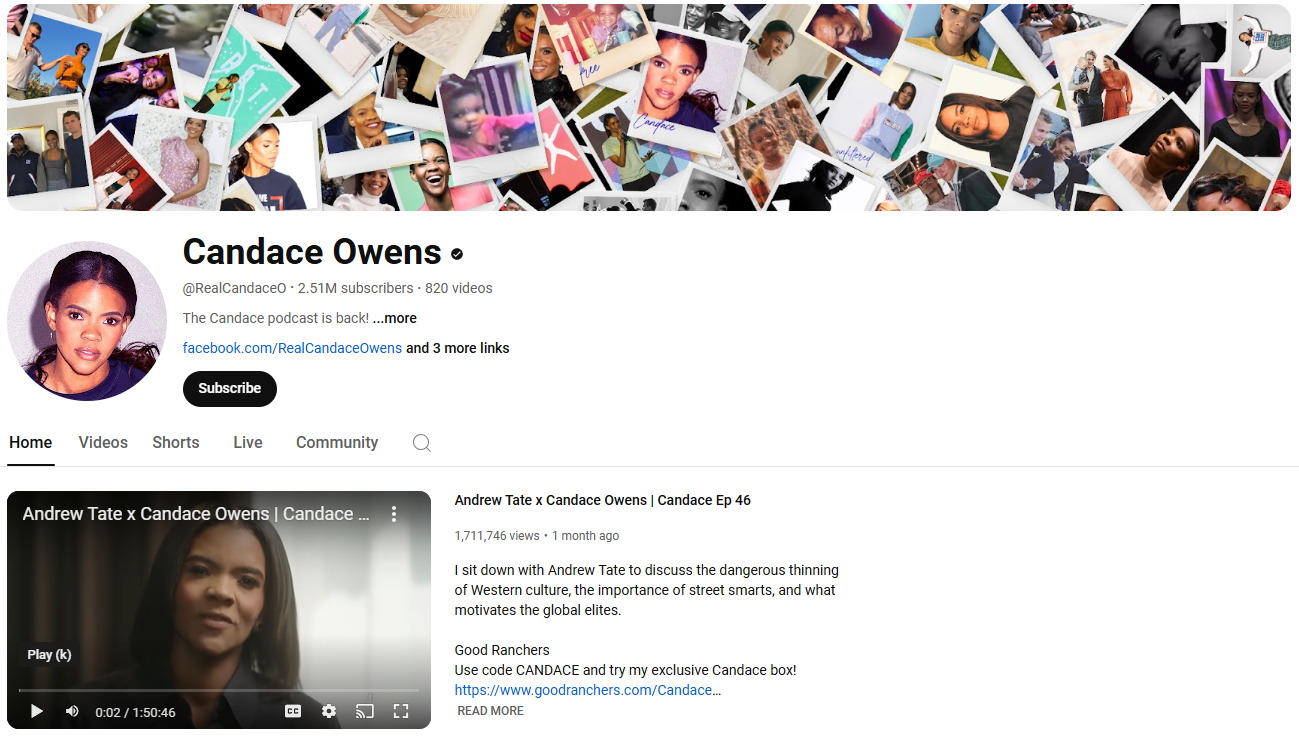Screen dimensions: 1299x739
Task: Mute the video with the speaker icon
Action: [x=71, y=711]
